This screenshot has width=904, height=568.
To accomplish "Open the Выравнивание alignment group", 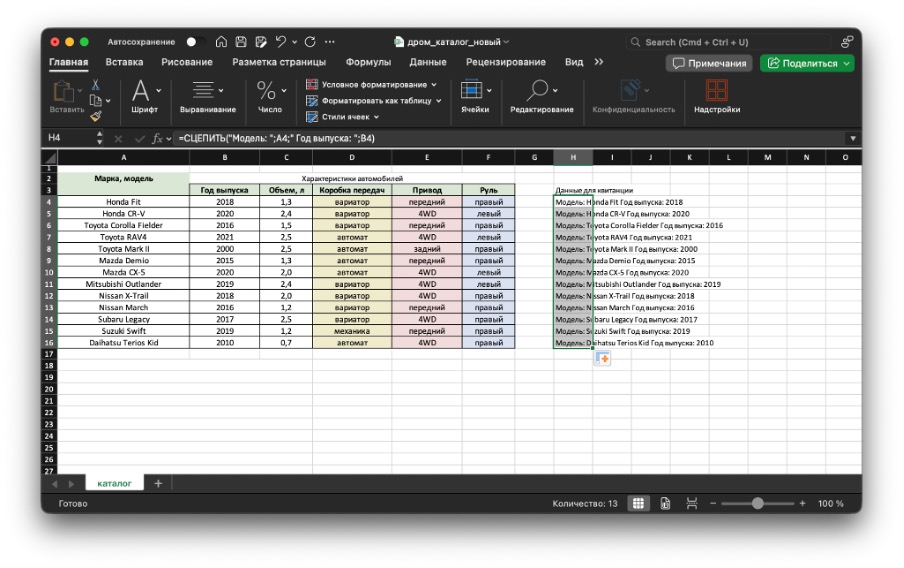I will pyautogui.click(x=208, y=96).
